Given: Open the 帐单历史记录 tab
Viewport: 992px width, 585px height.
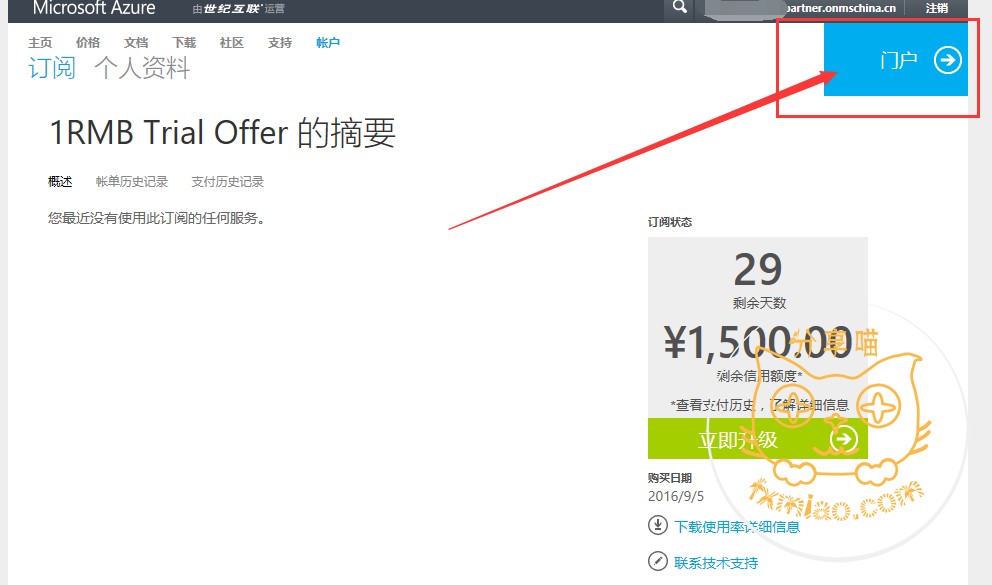Looking at the screenshot, I should pyautogui.click(x=132, y=182).
